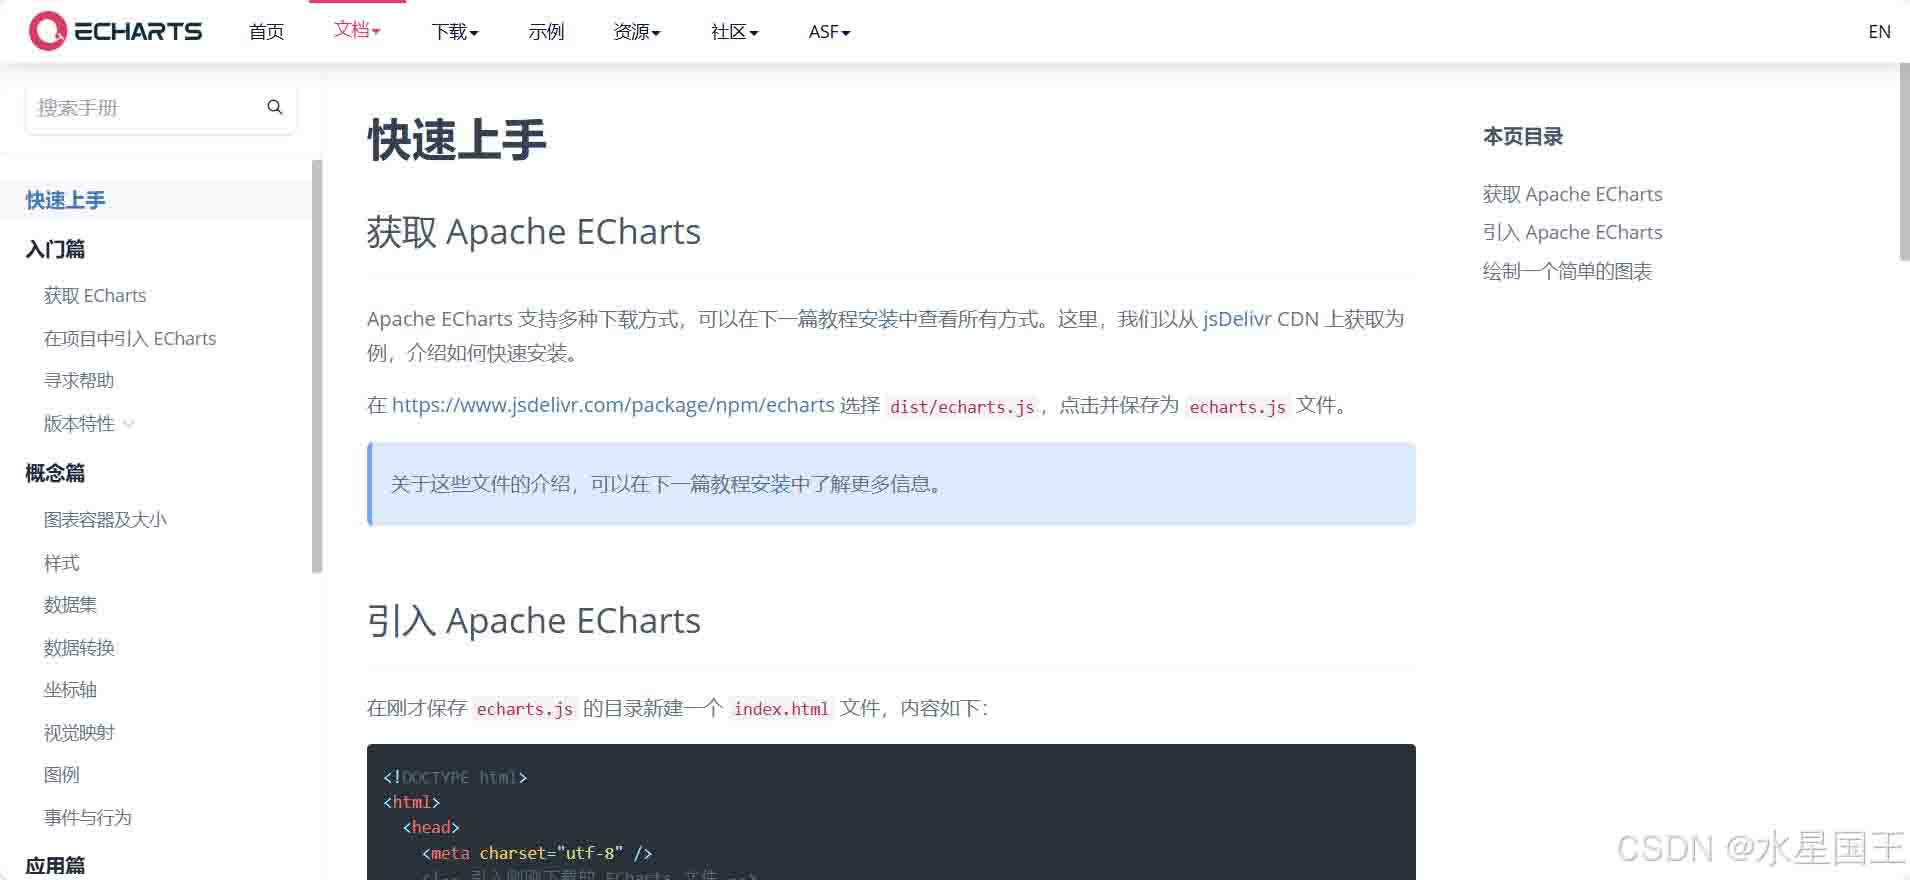Open the 社区 dropdown menu

point(735,32)
